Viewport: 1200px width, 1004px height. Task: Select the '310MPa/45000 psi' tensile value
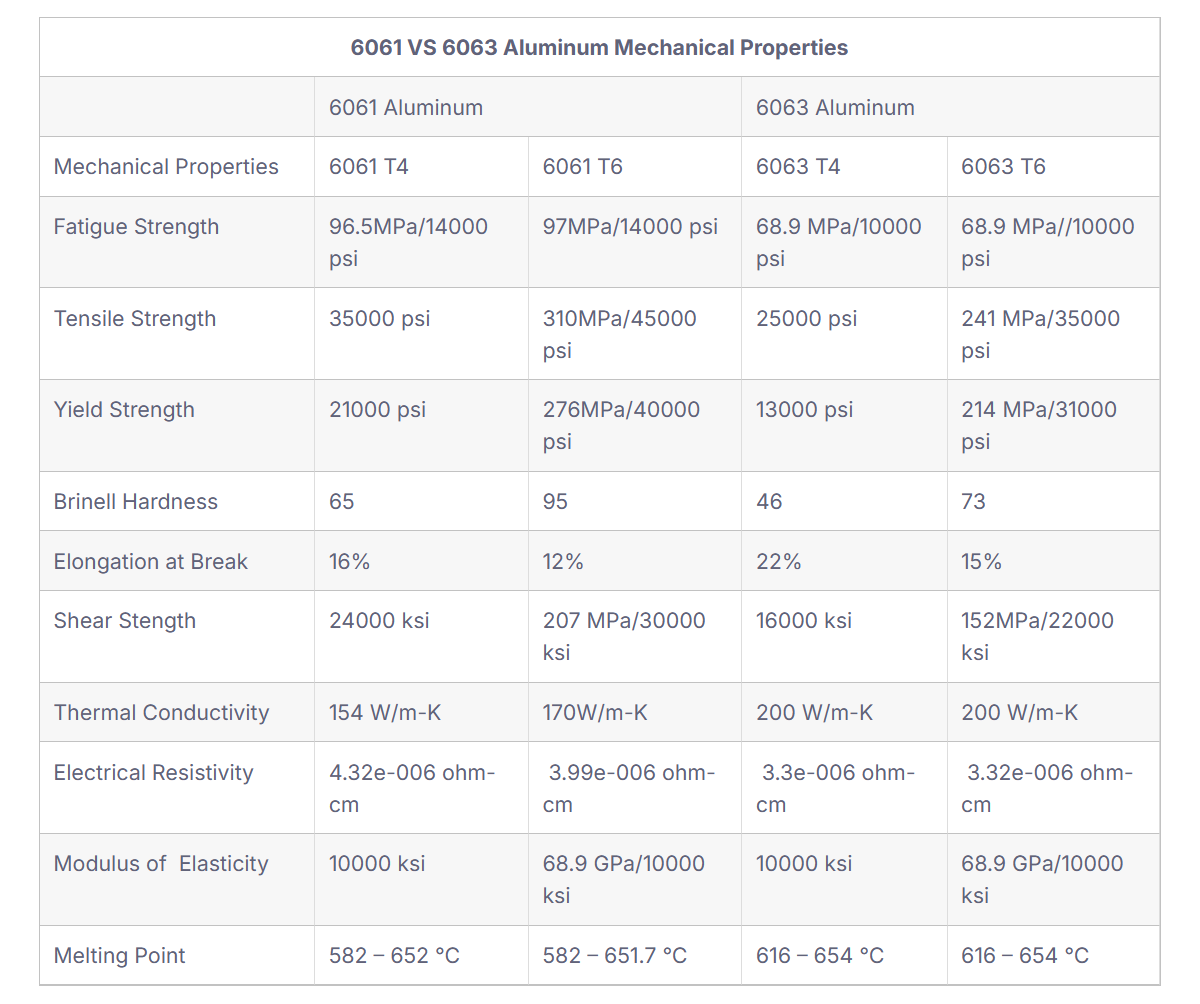620,333
